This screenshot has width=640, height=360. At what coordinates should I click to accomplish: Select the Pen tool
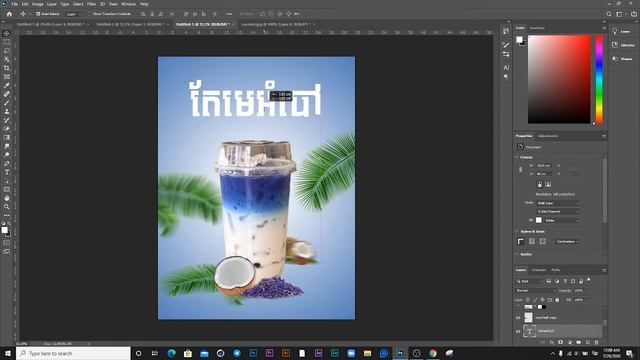7,163
